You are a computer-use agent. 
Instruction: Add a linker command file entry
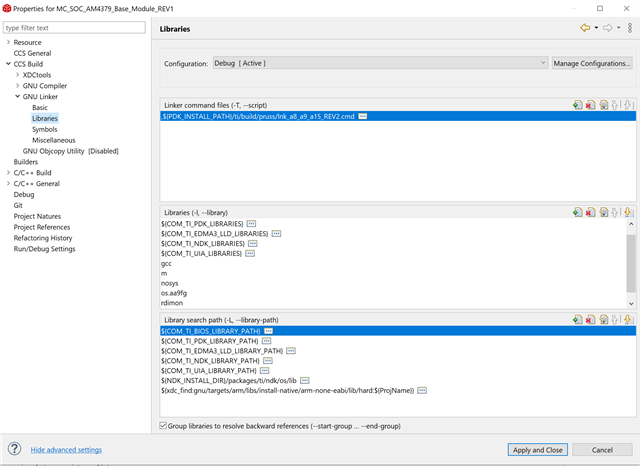tap(578, 105)
